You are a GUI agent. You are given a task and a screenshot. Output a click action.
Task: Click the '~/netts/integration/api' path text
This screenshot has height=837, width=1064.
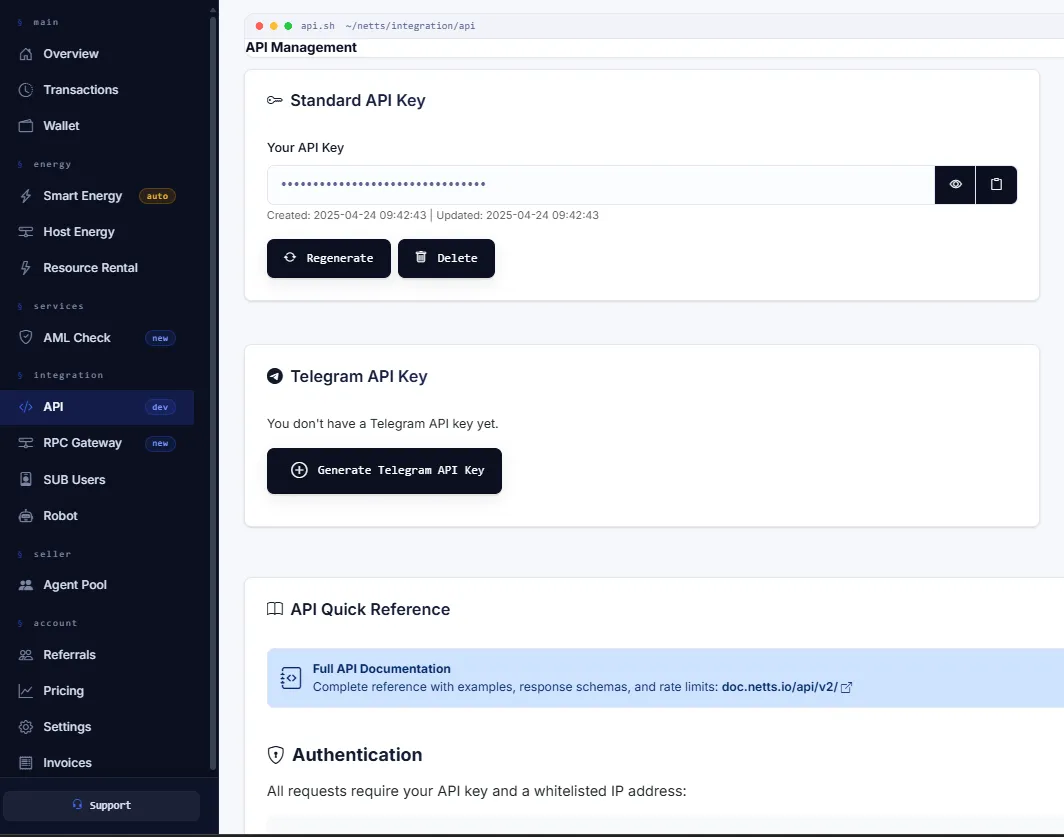click(x=410, y=26)
